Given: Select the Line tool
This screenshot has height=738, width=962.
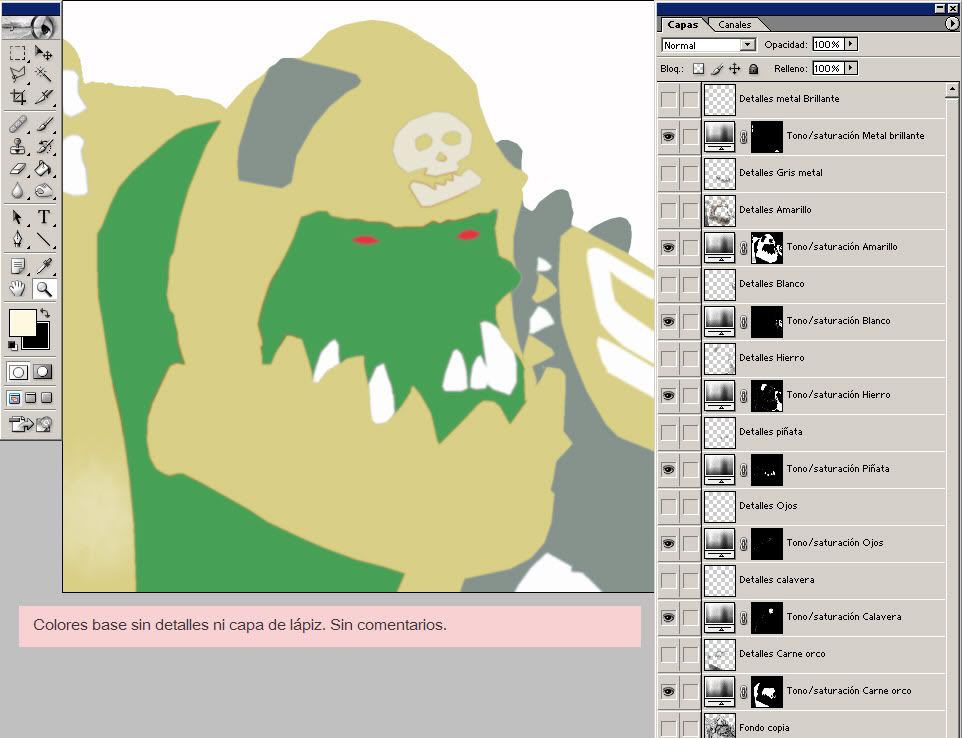Looking at the screenshot, I should (44, 239).
